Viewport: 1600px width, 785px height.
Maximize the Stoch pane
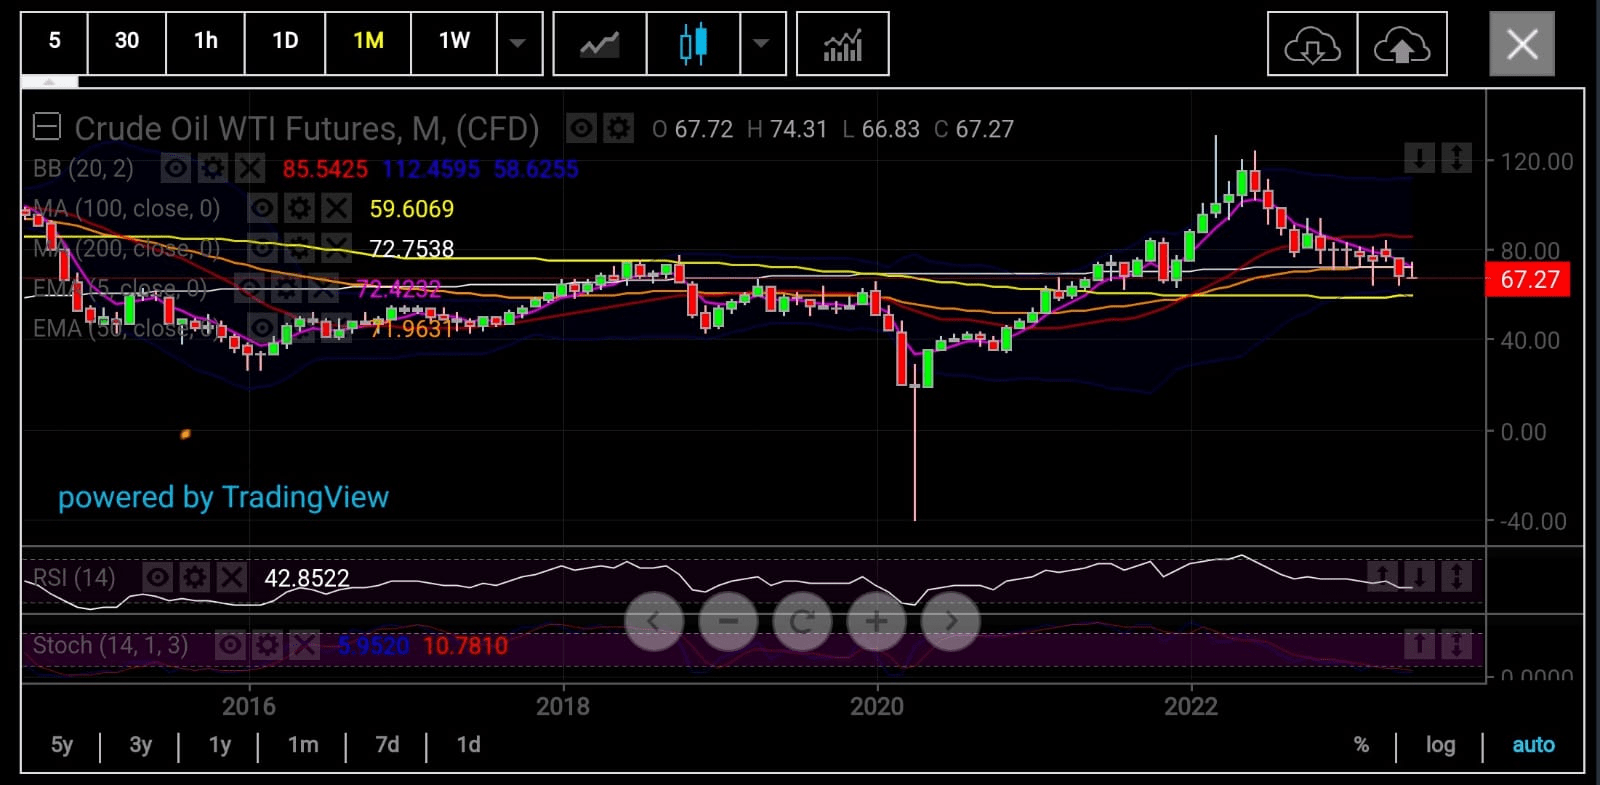(1457, 644)
